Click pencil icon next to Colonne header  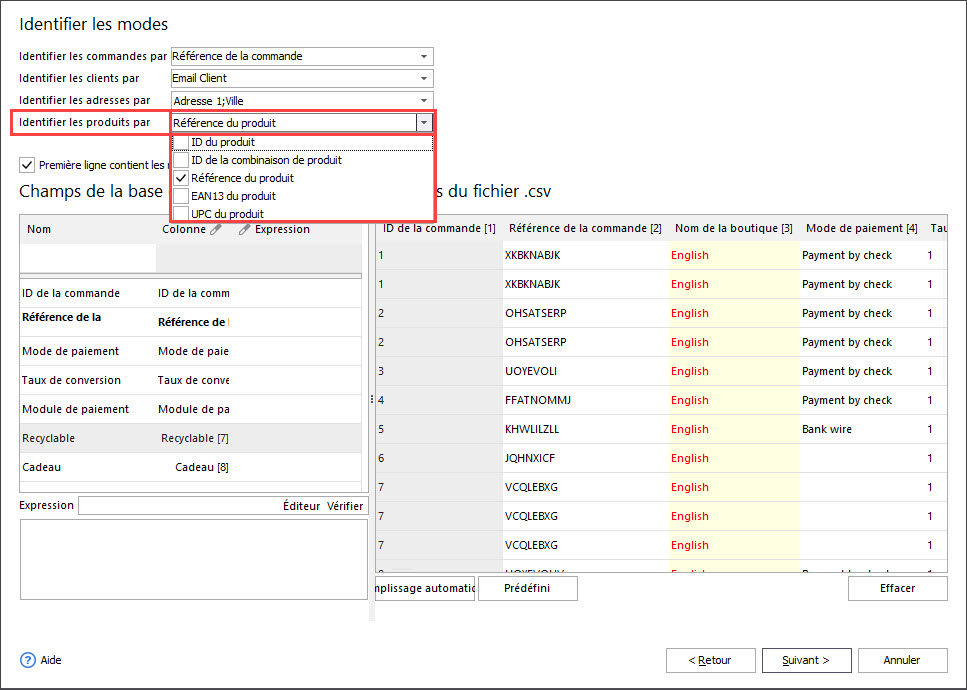[x=215, y=229]
